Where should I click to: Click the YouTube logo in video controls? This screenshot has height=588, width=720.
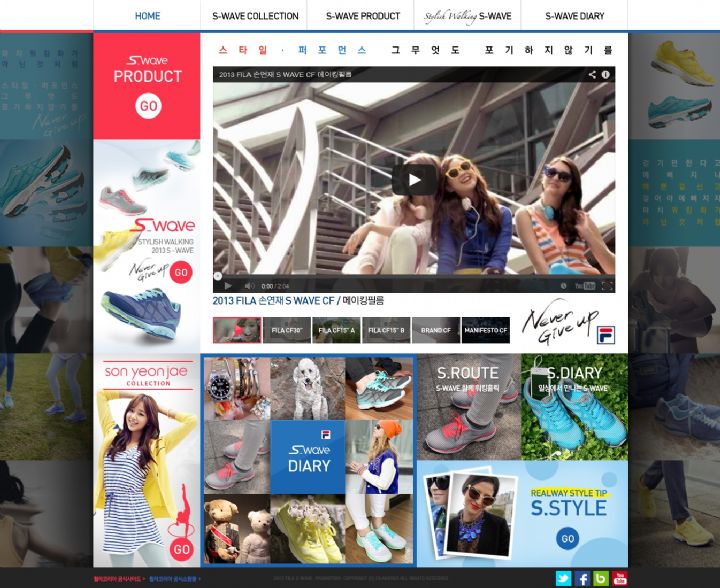tap(585, 286)
